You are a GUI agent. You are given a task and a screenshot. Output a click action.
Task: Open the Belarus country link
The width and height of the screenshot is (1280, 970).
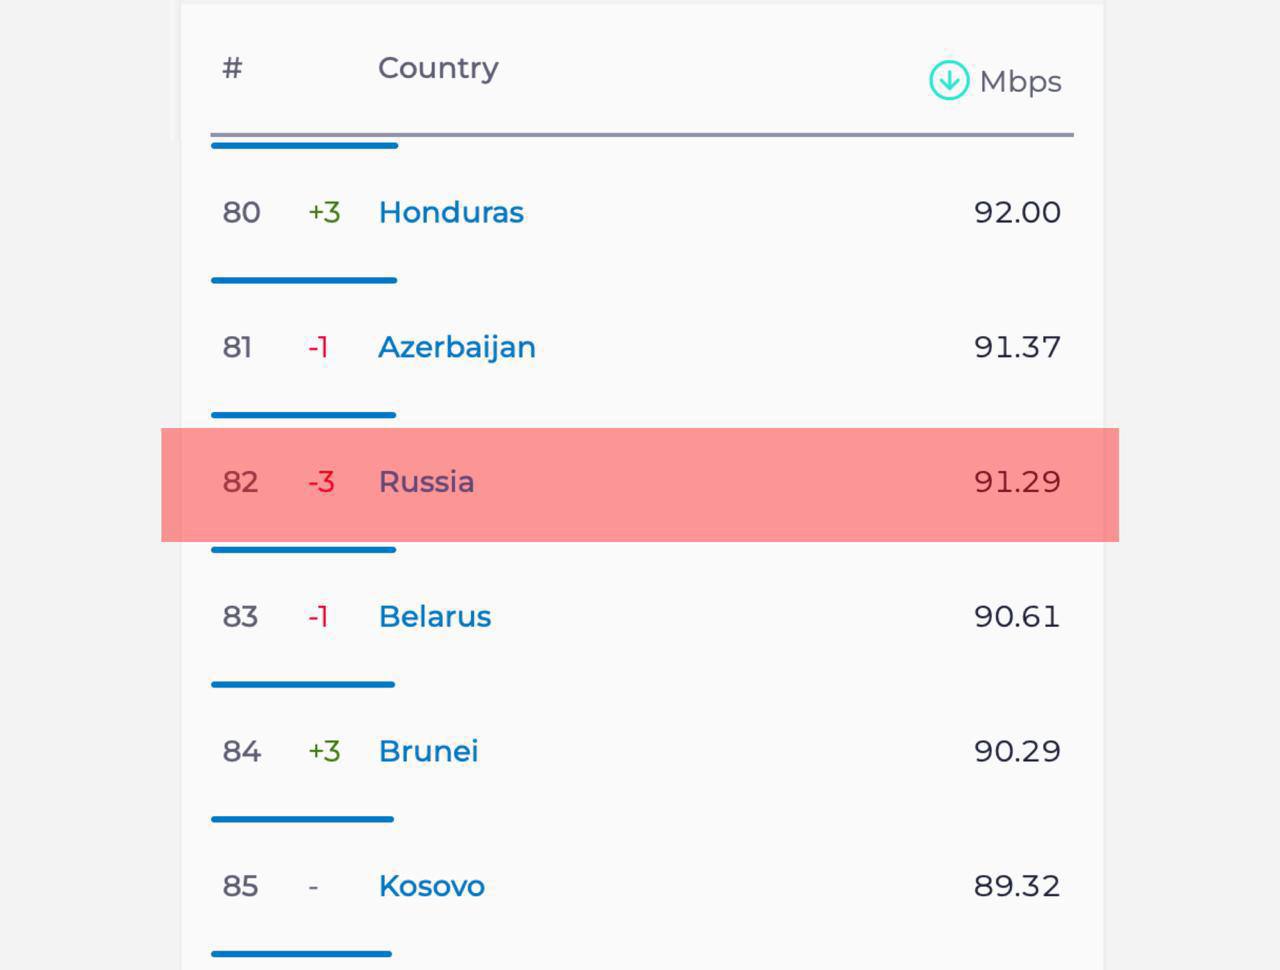tap(435, 616)
